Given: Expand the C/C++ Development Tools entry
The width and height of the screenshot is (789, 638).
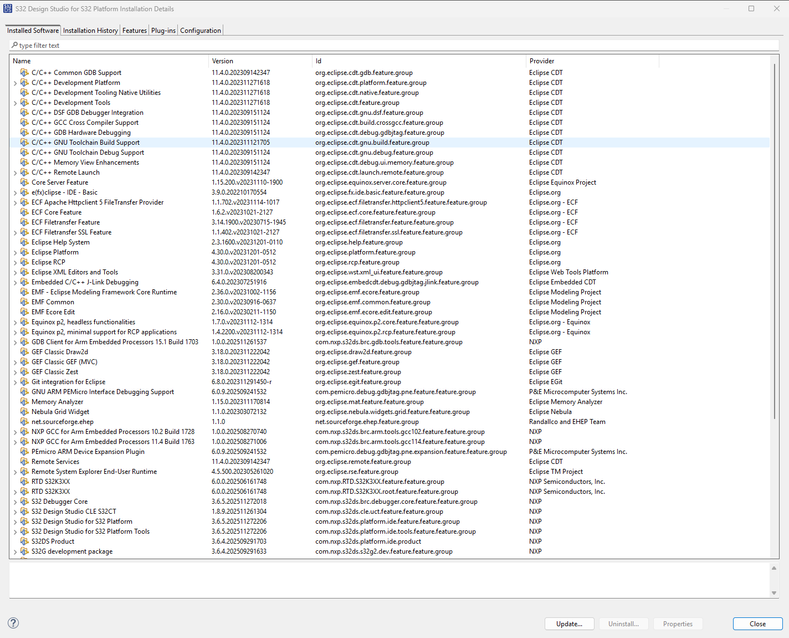Looking at the screenshot, I should [x=15, y=103].
